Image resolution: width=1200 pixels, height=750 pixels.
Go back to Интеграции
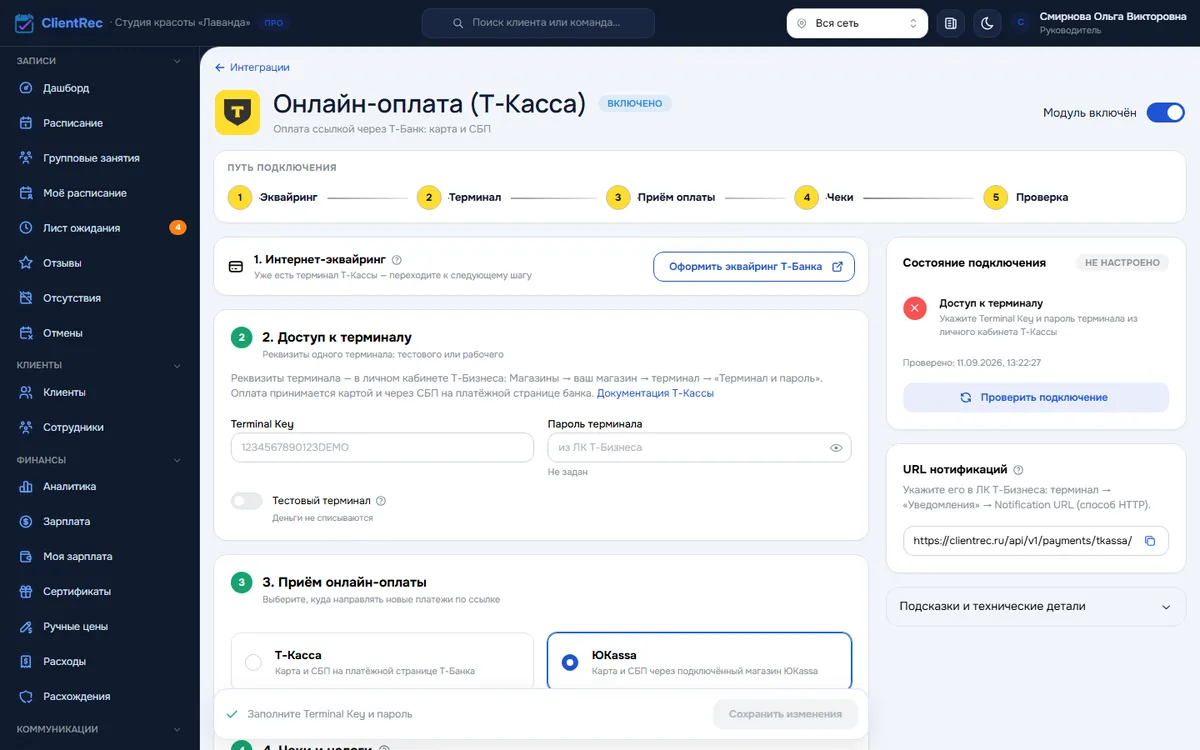point(252,67)
